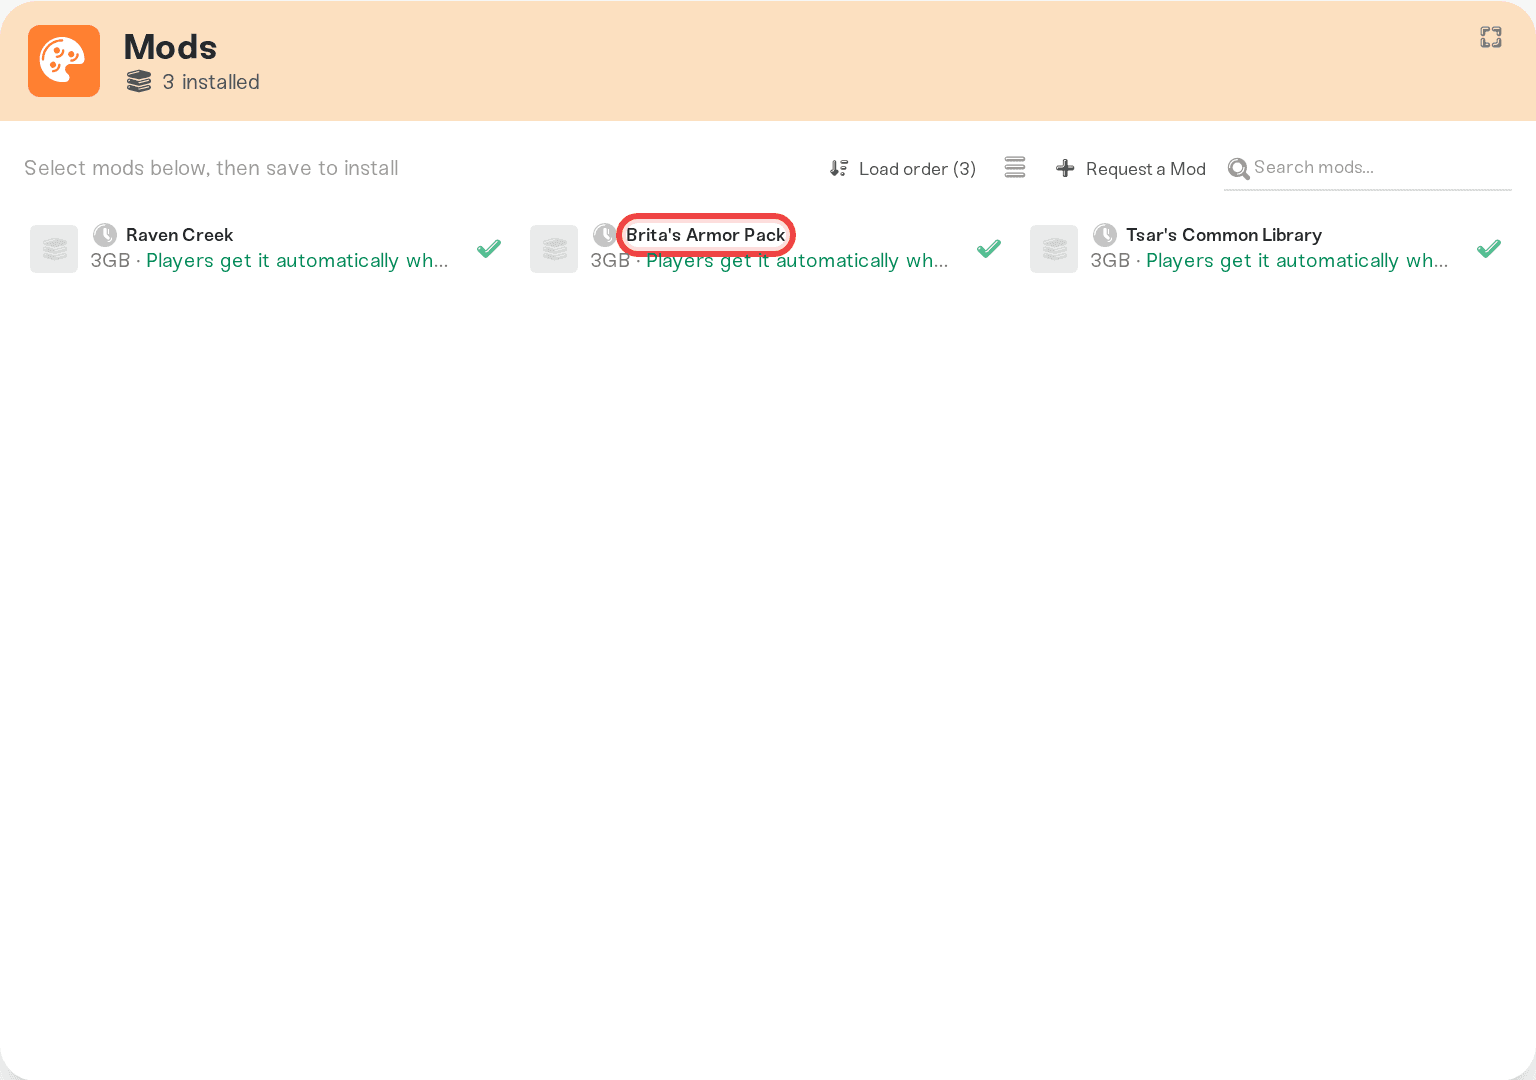Click the clock icon next to Tsar's Common Library
Screen dimensions: 1536x1080
1105,235
